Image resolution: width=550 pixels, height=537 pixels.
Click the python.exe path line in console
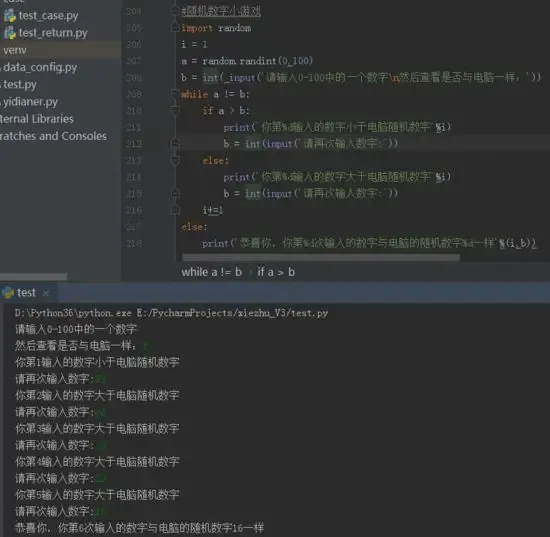172,313
